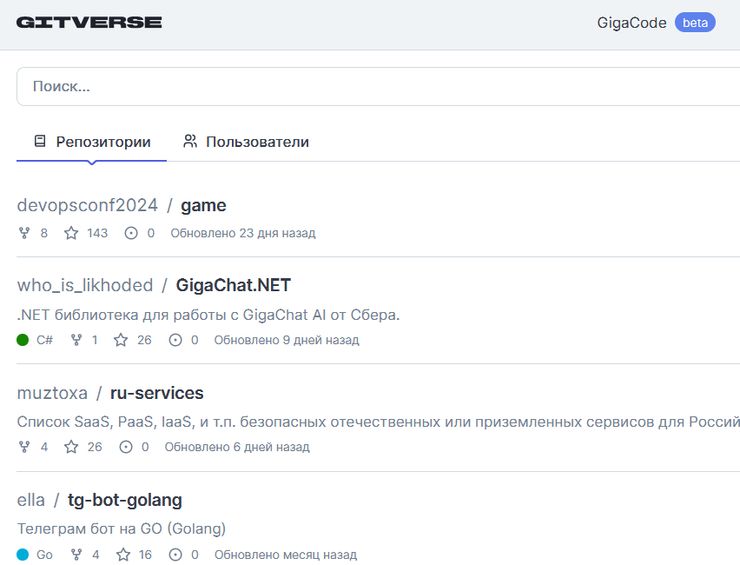Click the text Обновлено месяц назад
The height and width of the screenshot is (565, 740).
pos(286,555)
